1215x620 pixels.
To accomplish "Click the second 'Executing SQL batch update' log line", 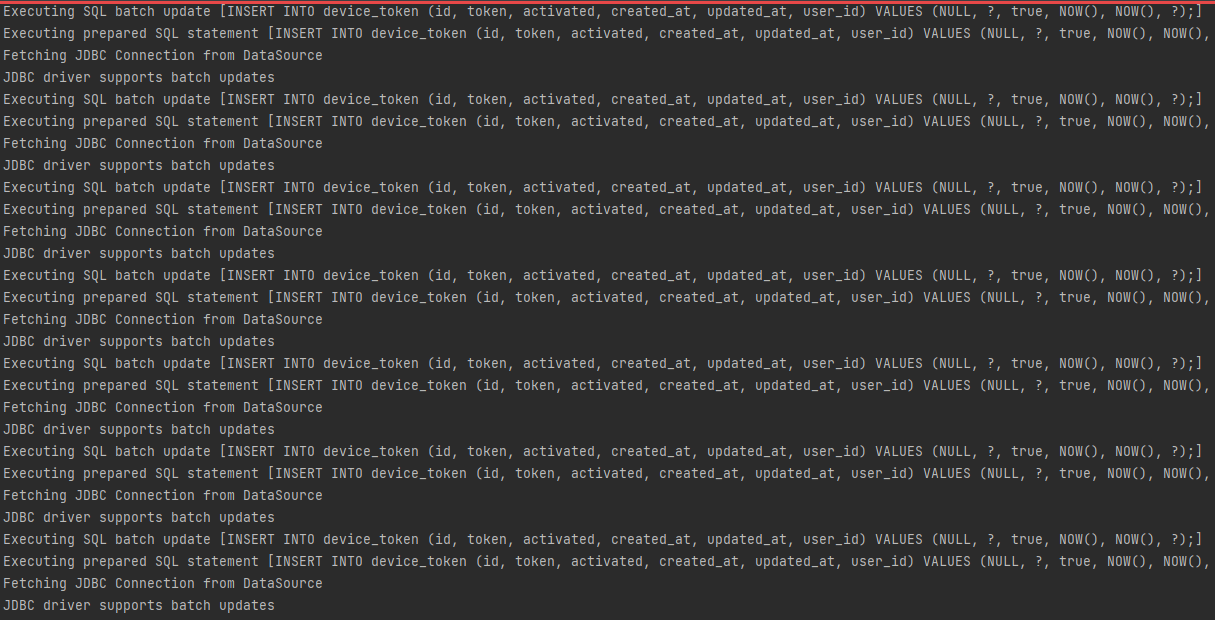I will pos(602,99).
